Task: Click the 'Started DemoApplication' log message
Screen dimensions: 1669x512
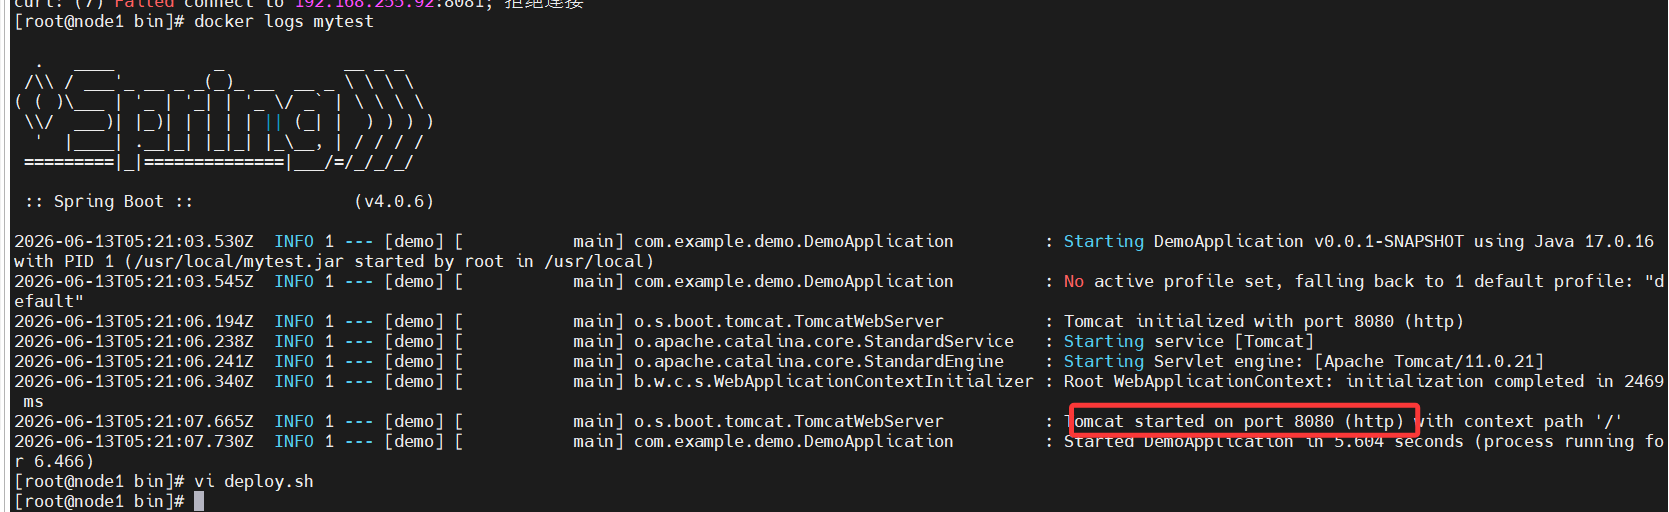Action: (1179, 441)
